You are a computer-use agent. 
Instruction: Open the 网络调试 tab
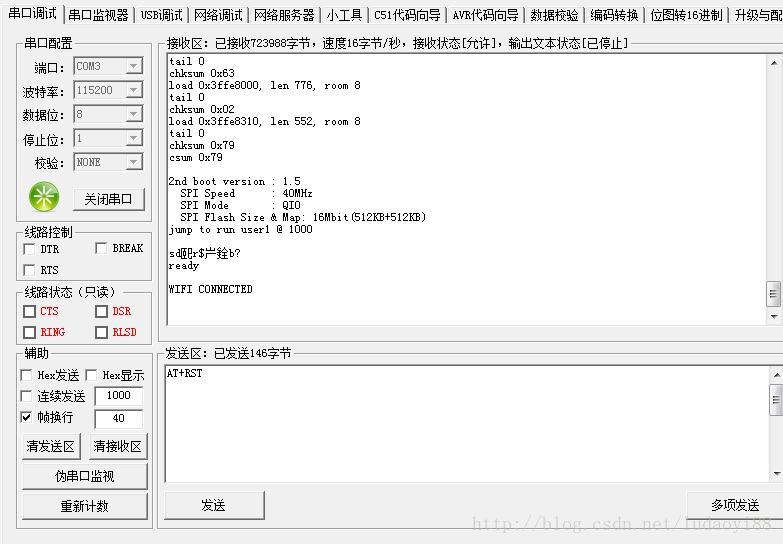coord(218,15)
